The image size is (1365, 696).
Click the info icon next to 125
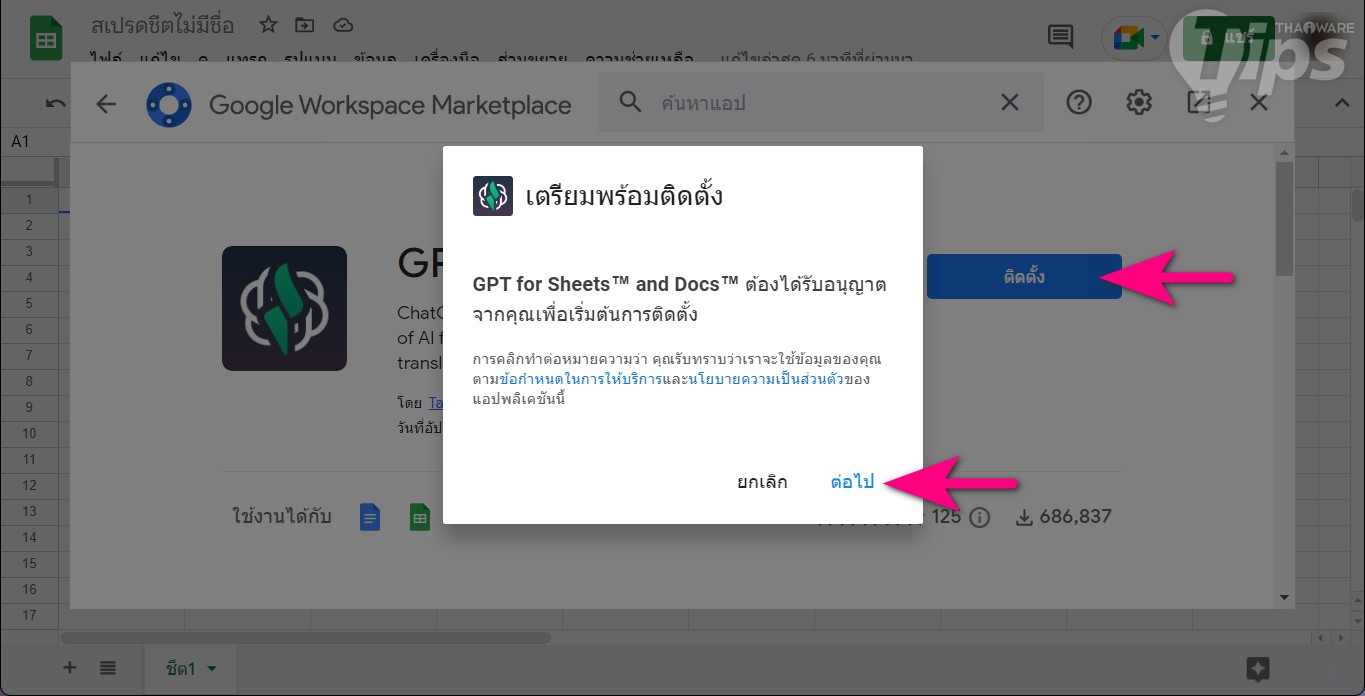click(x=980, y=517)
